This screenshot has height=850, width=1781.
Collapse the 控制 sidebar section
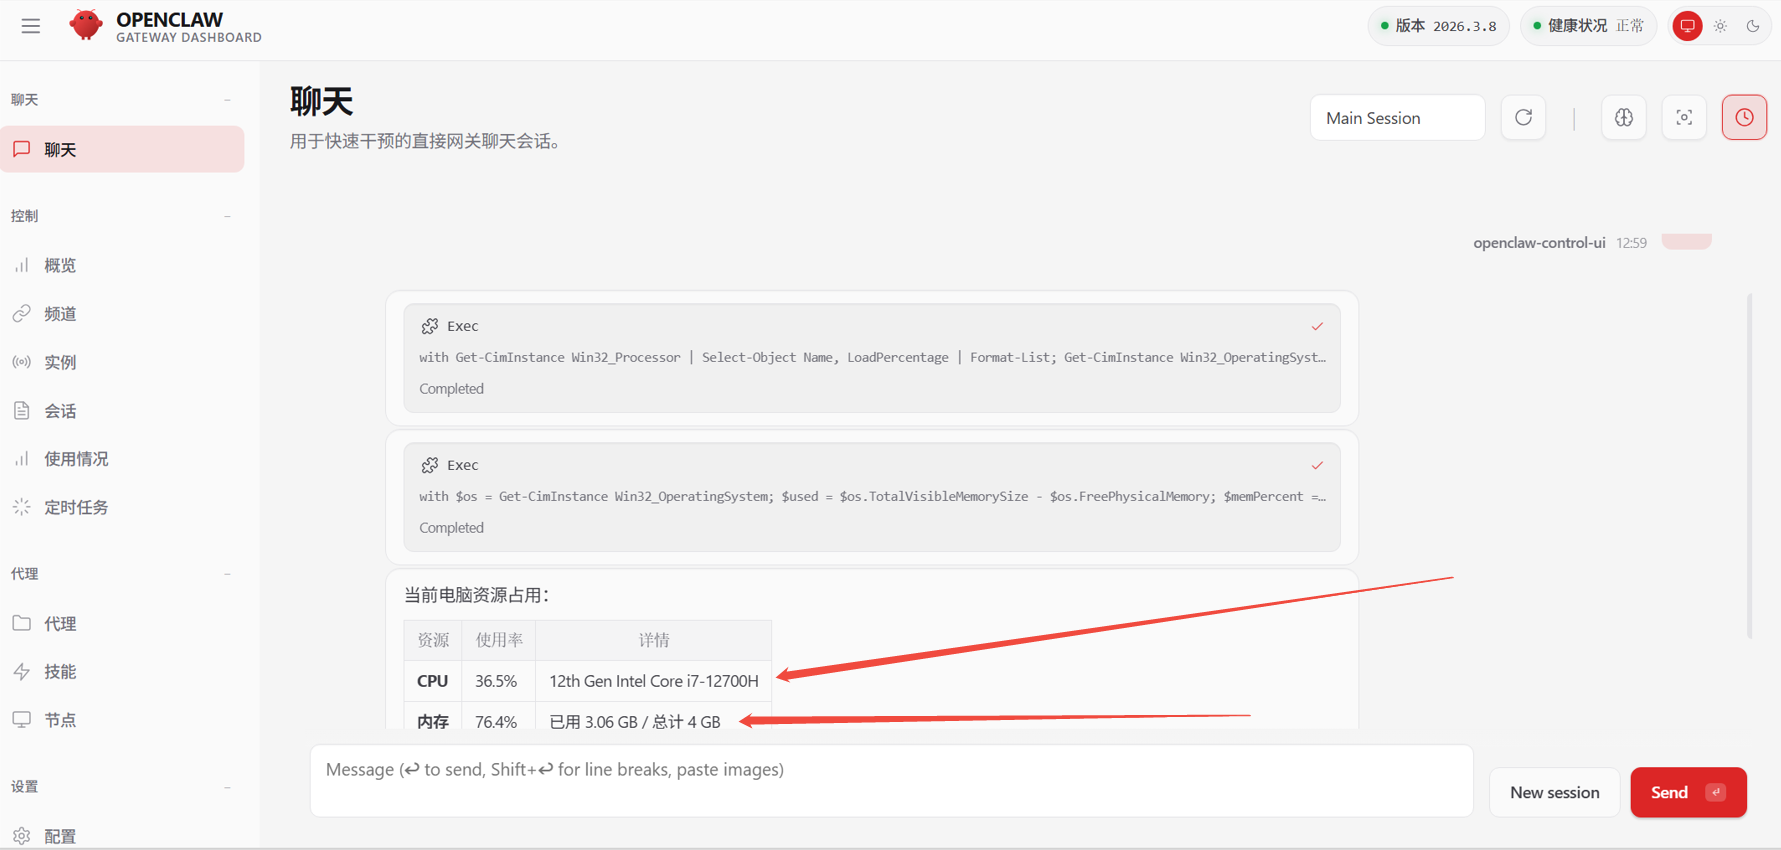227,216
